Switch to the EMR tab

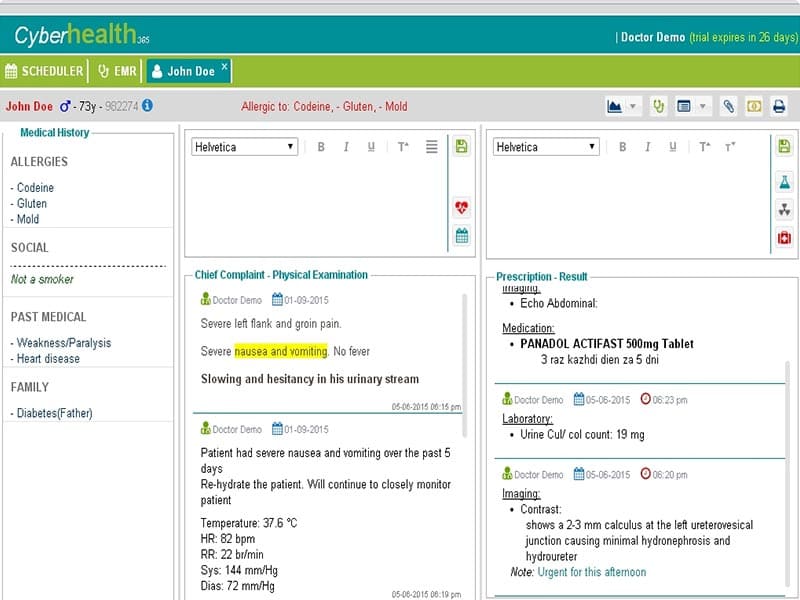click(117, 71)
